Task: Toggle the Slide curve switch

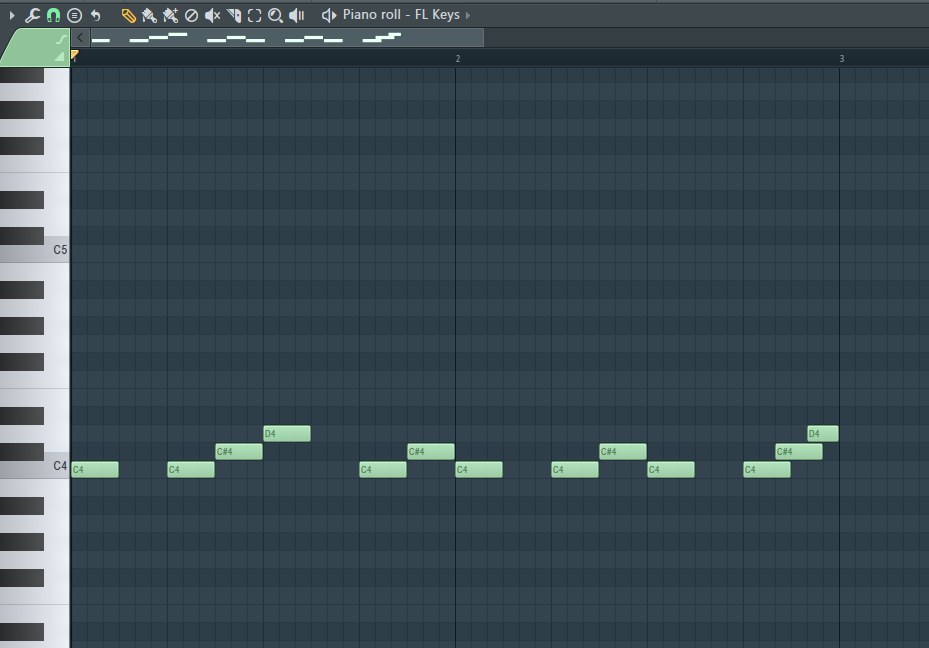Action: (61, 40)
